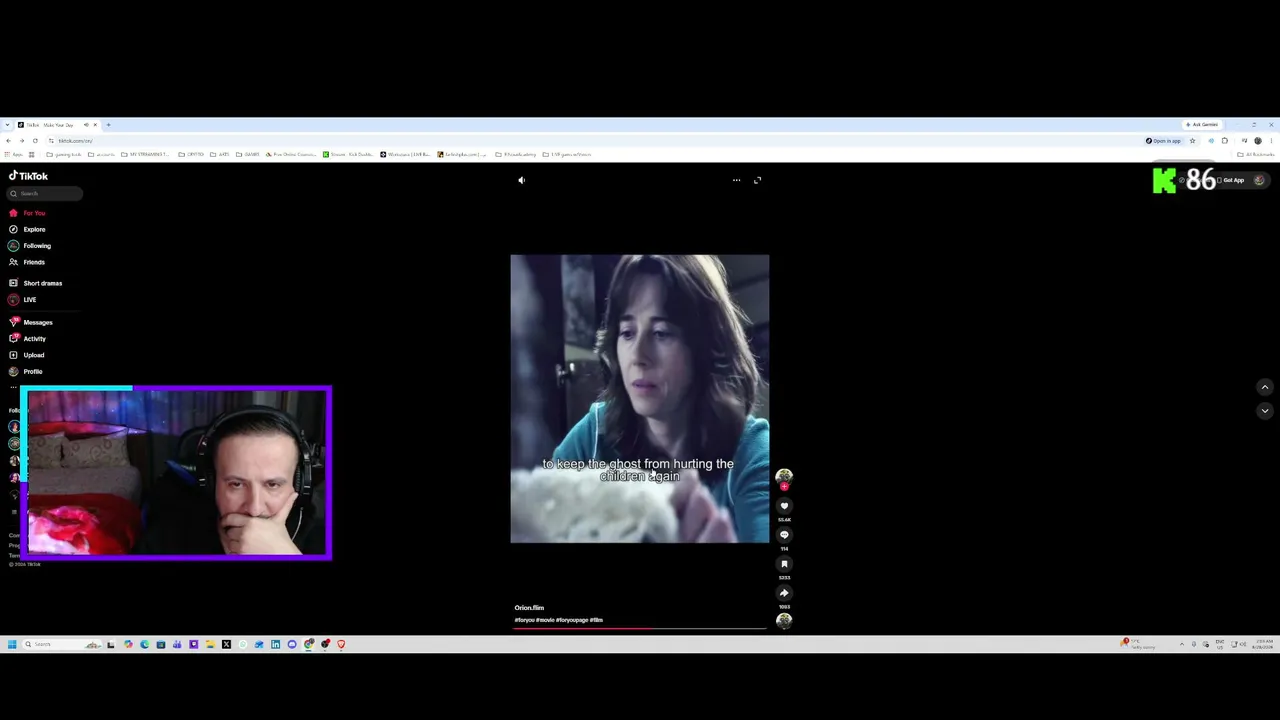Open the X app on the taskbar

[226, 644]
